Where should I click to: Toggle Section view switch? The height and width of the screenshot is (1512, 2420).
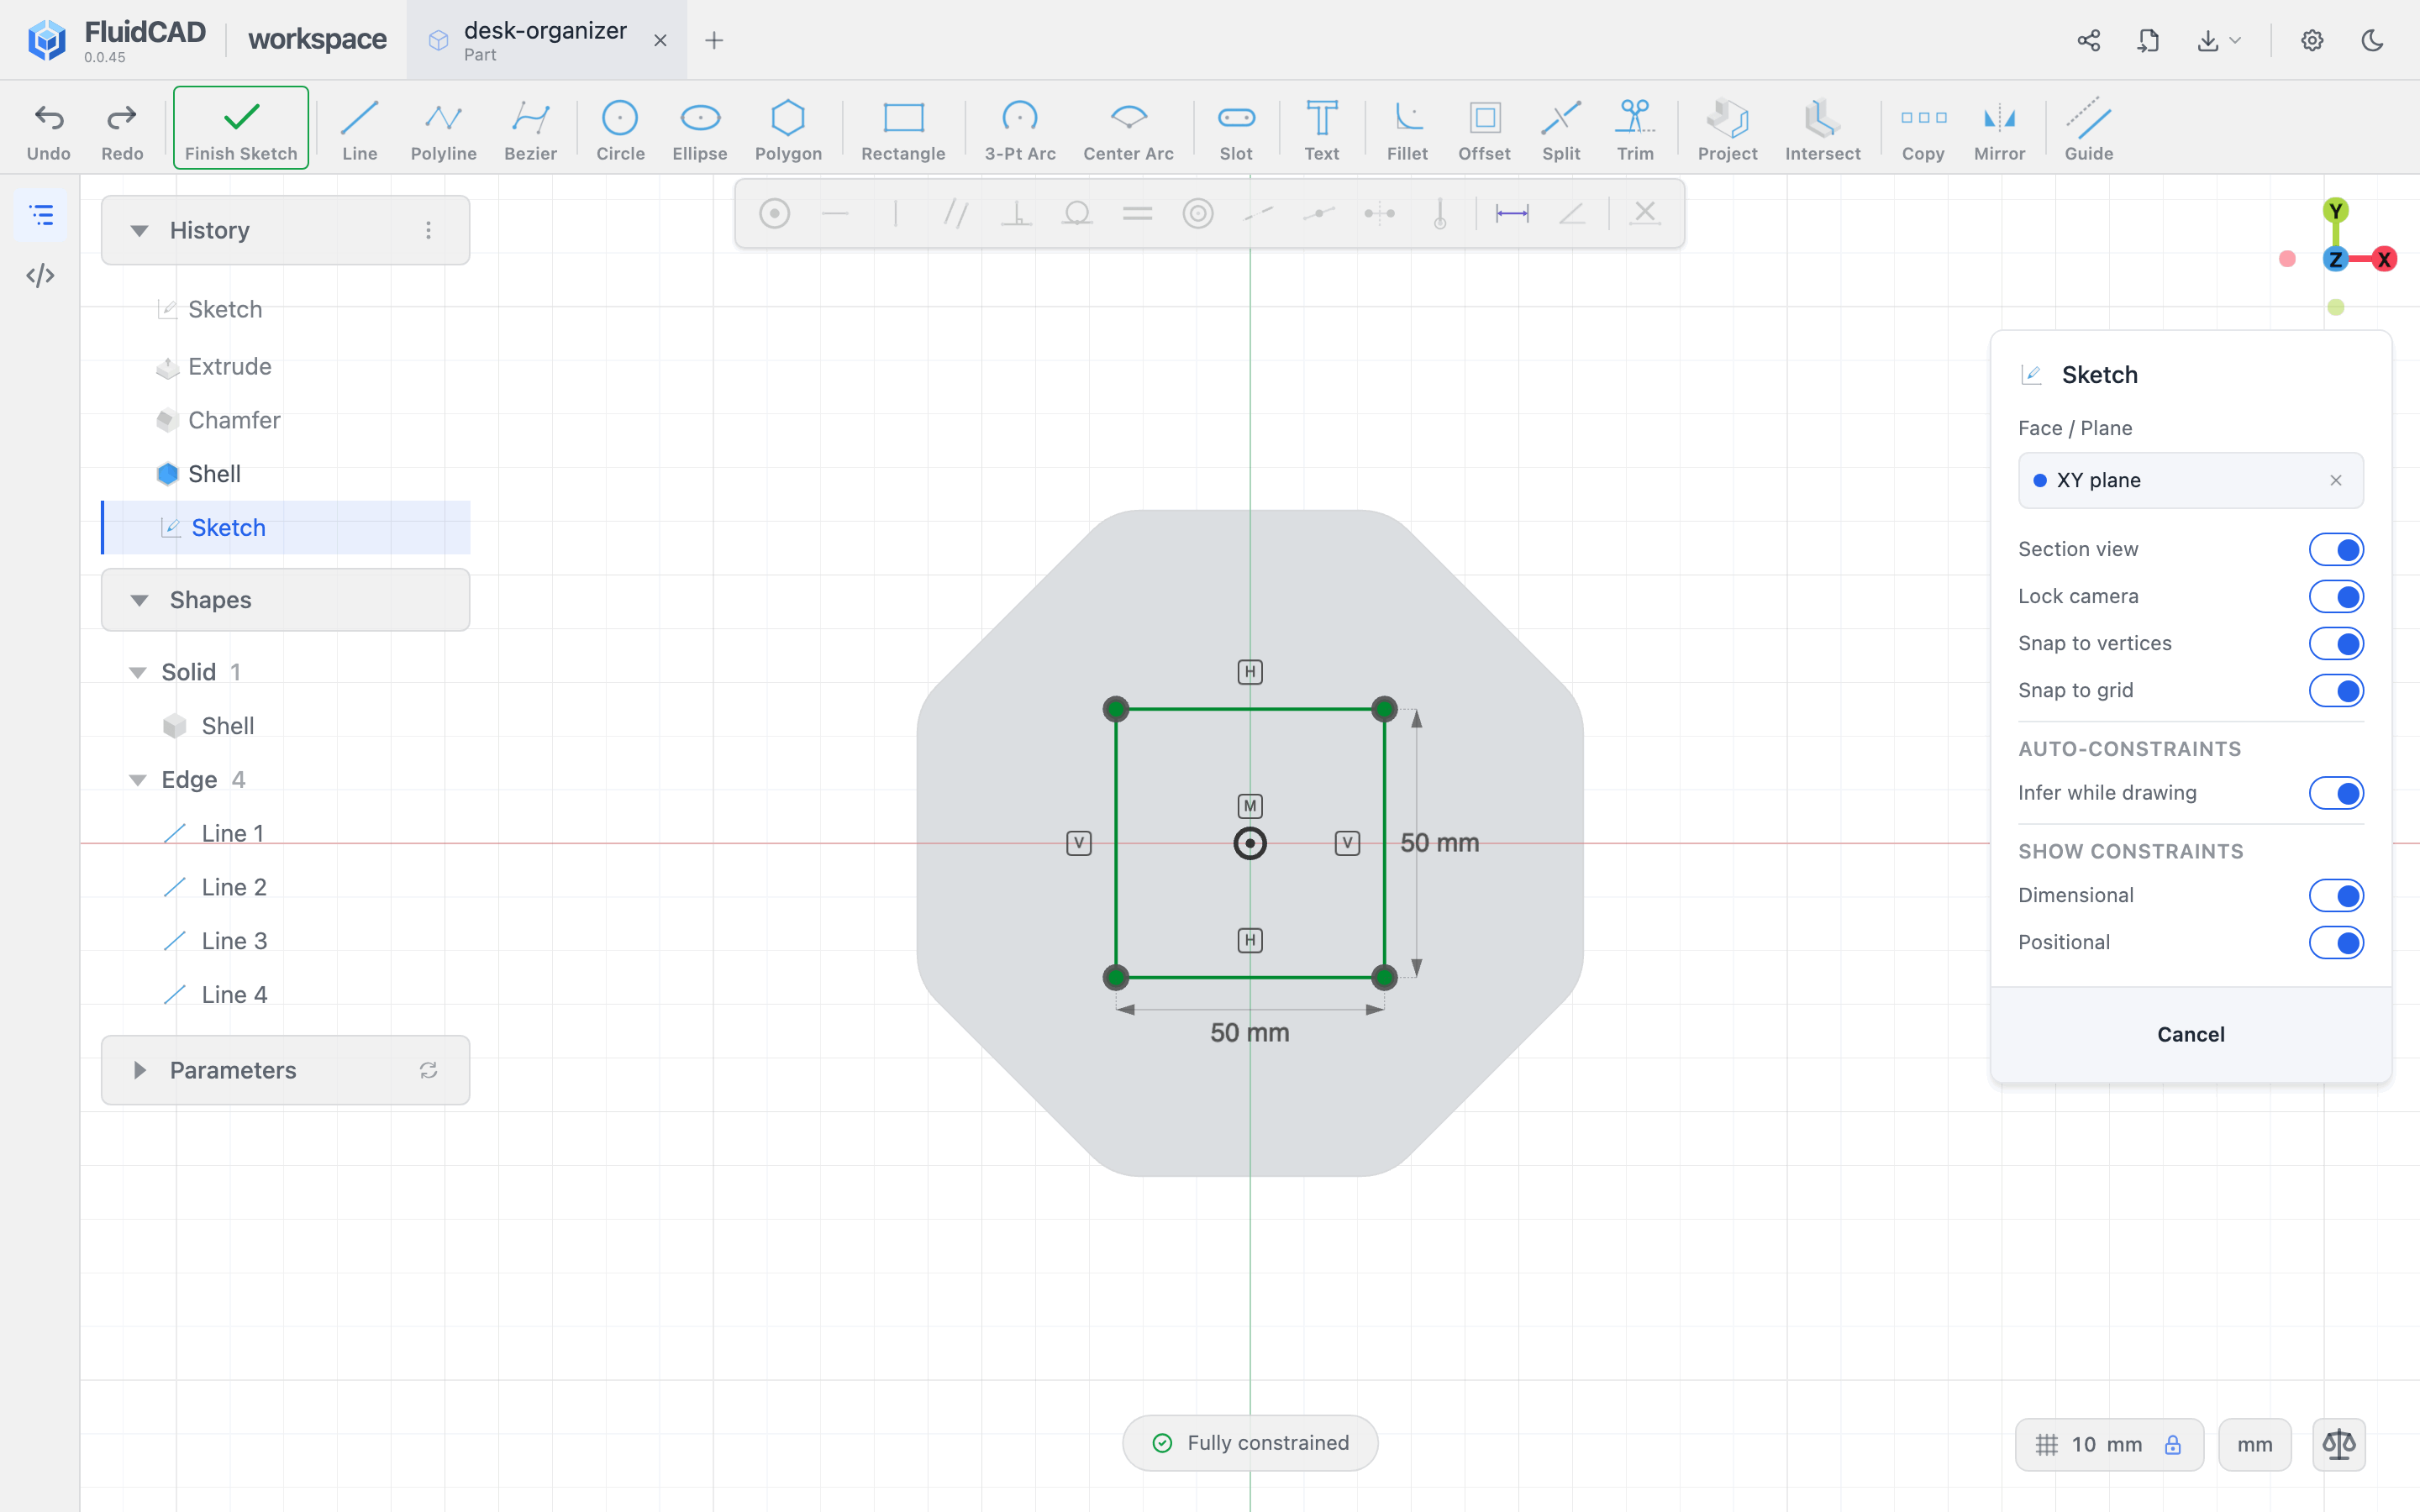point(2336,549)
